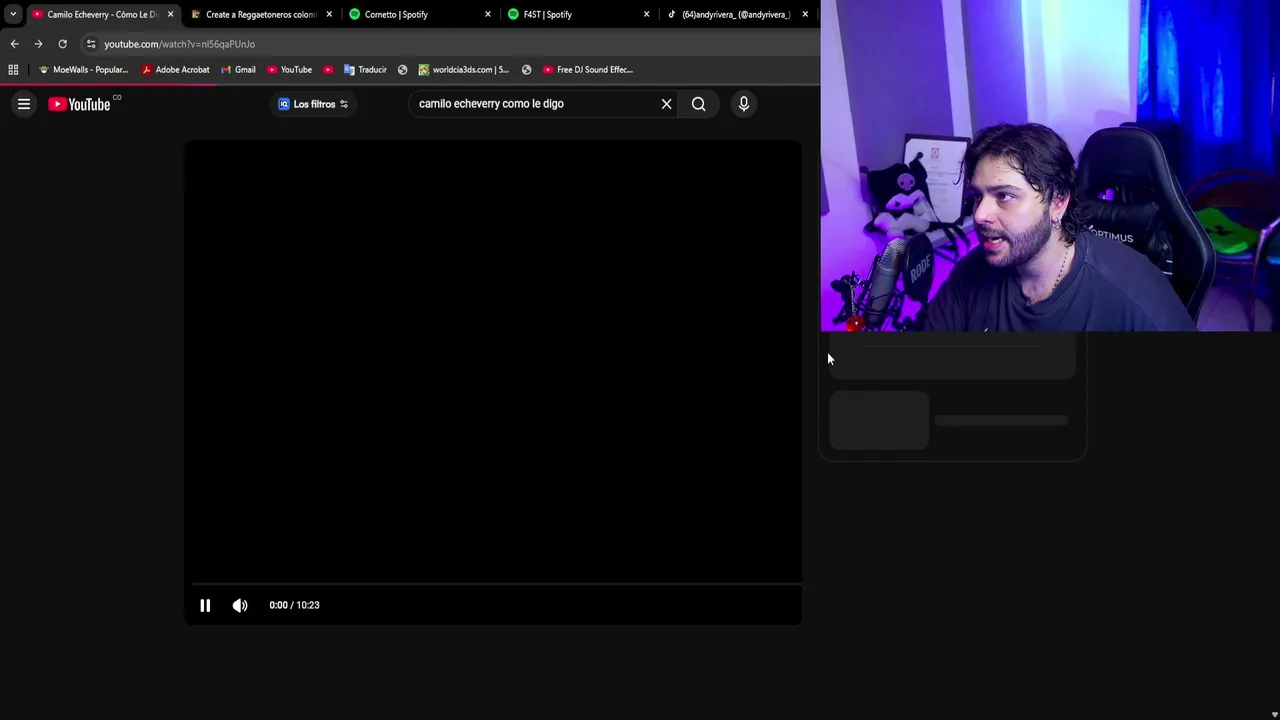Screen dimensions: 1280x720
Task: Click the black video player area
Action: tap(493, 360)
